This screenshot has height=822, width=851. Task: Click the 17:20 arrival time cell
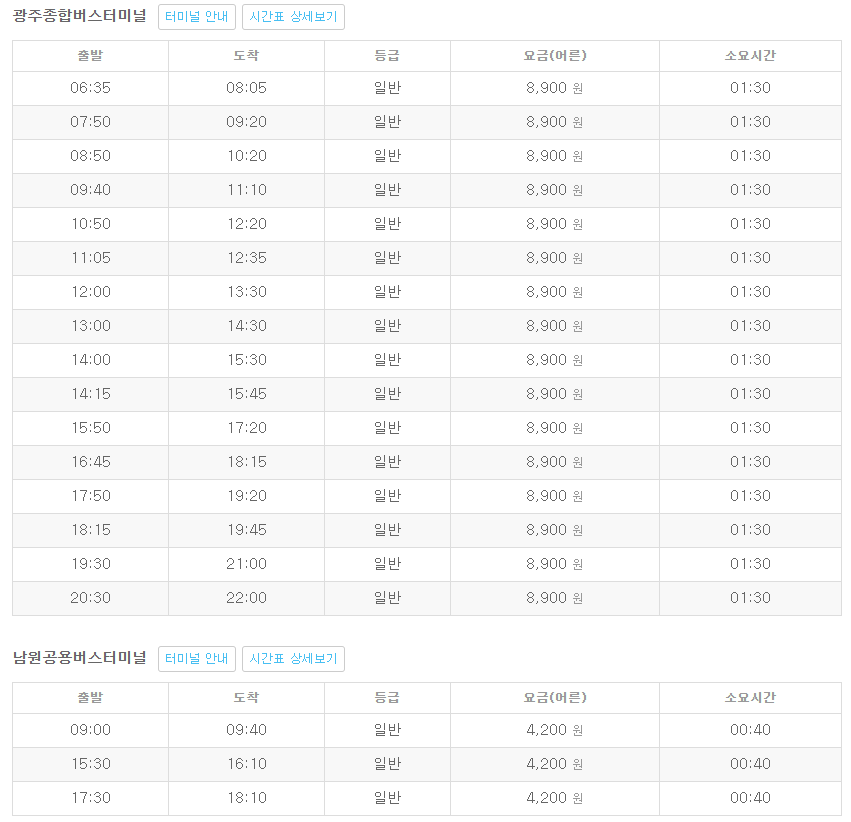coord(246,428)
